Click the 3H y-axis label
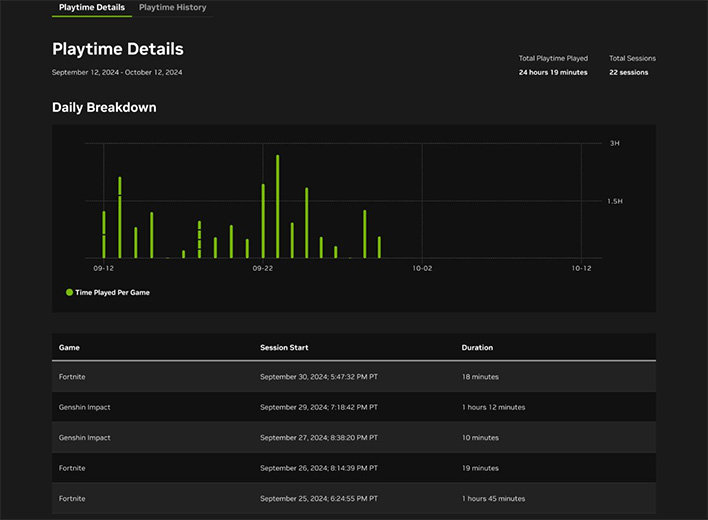Image resolution: width=708 pixels, height=520 pixels. [615, 143]
